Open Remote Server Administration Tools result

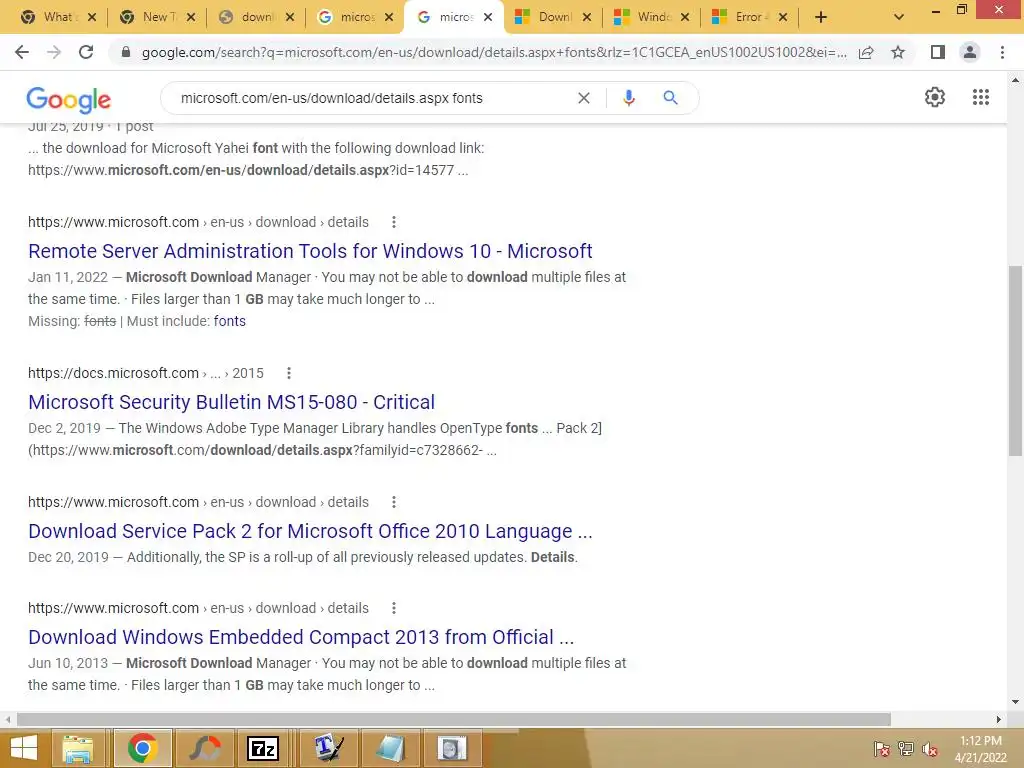point(310,251)
